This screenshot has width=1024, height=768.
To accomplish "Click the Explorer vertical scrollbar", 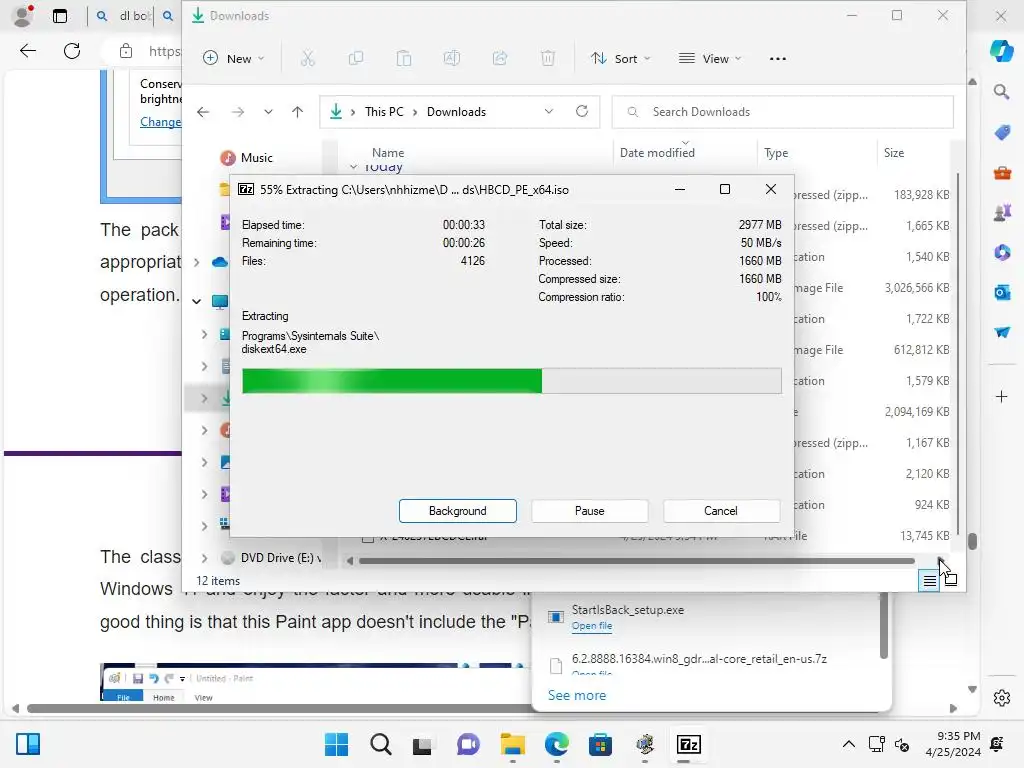I will pyautogui.click(x=958, y=353).
